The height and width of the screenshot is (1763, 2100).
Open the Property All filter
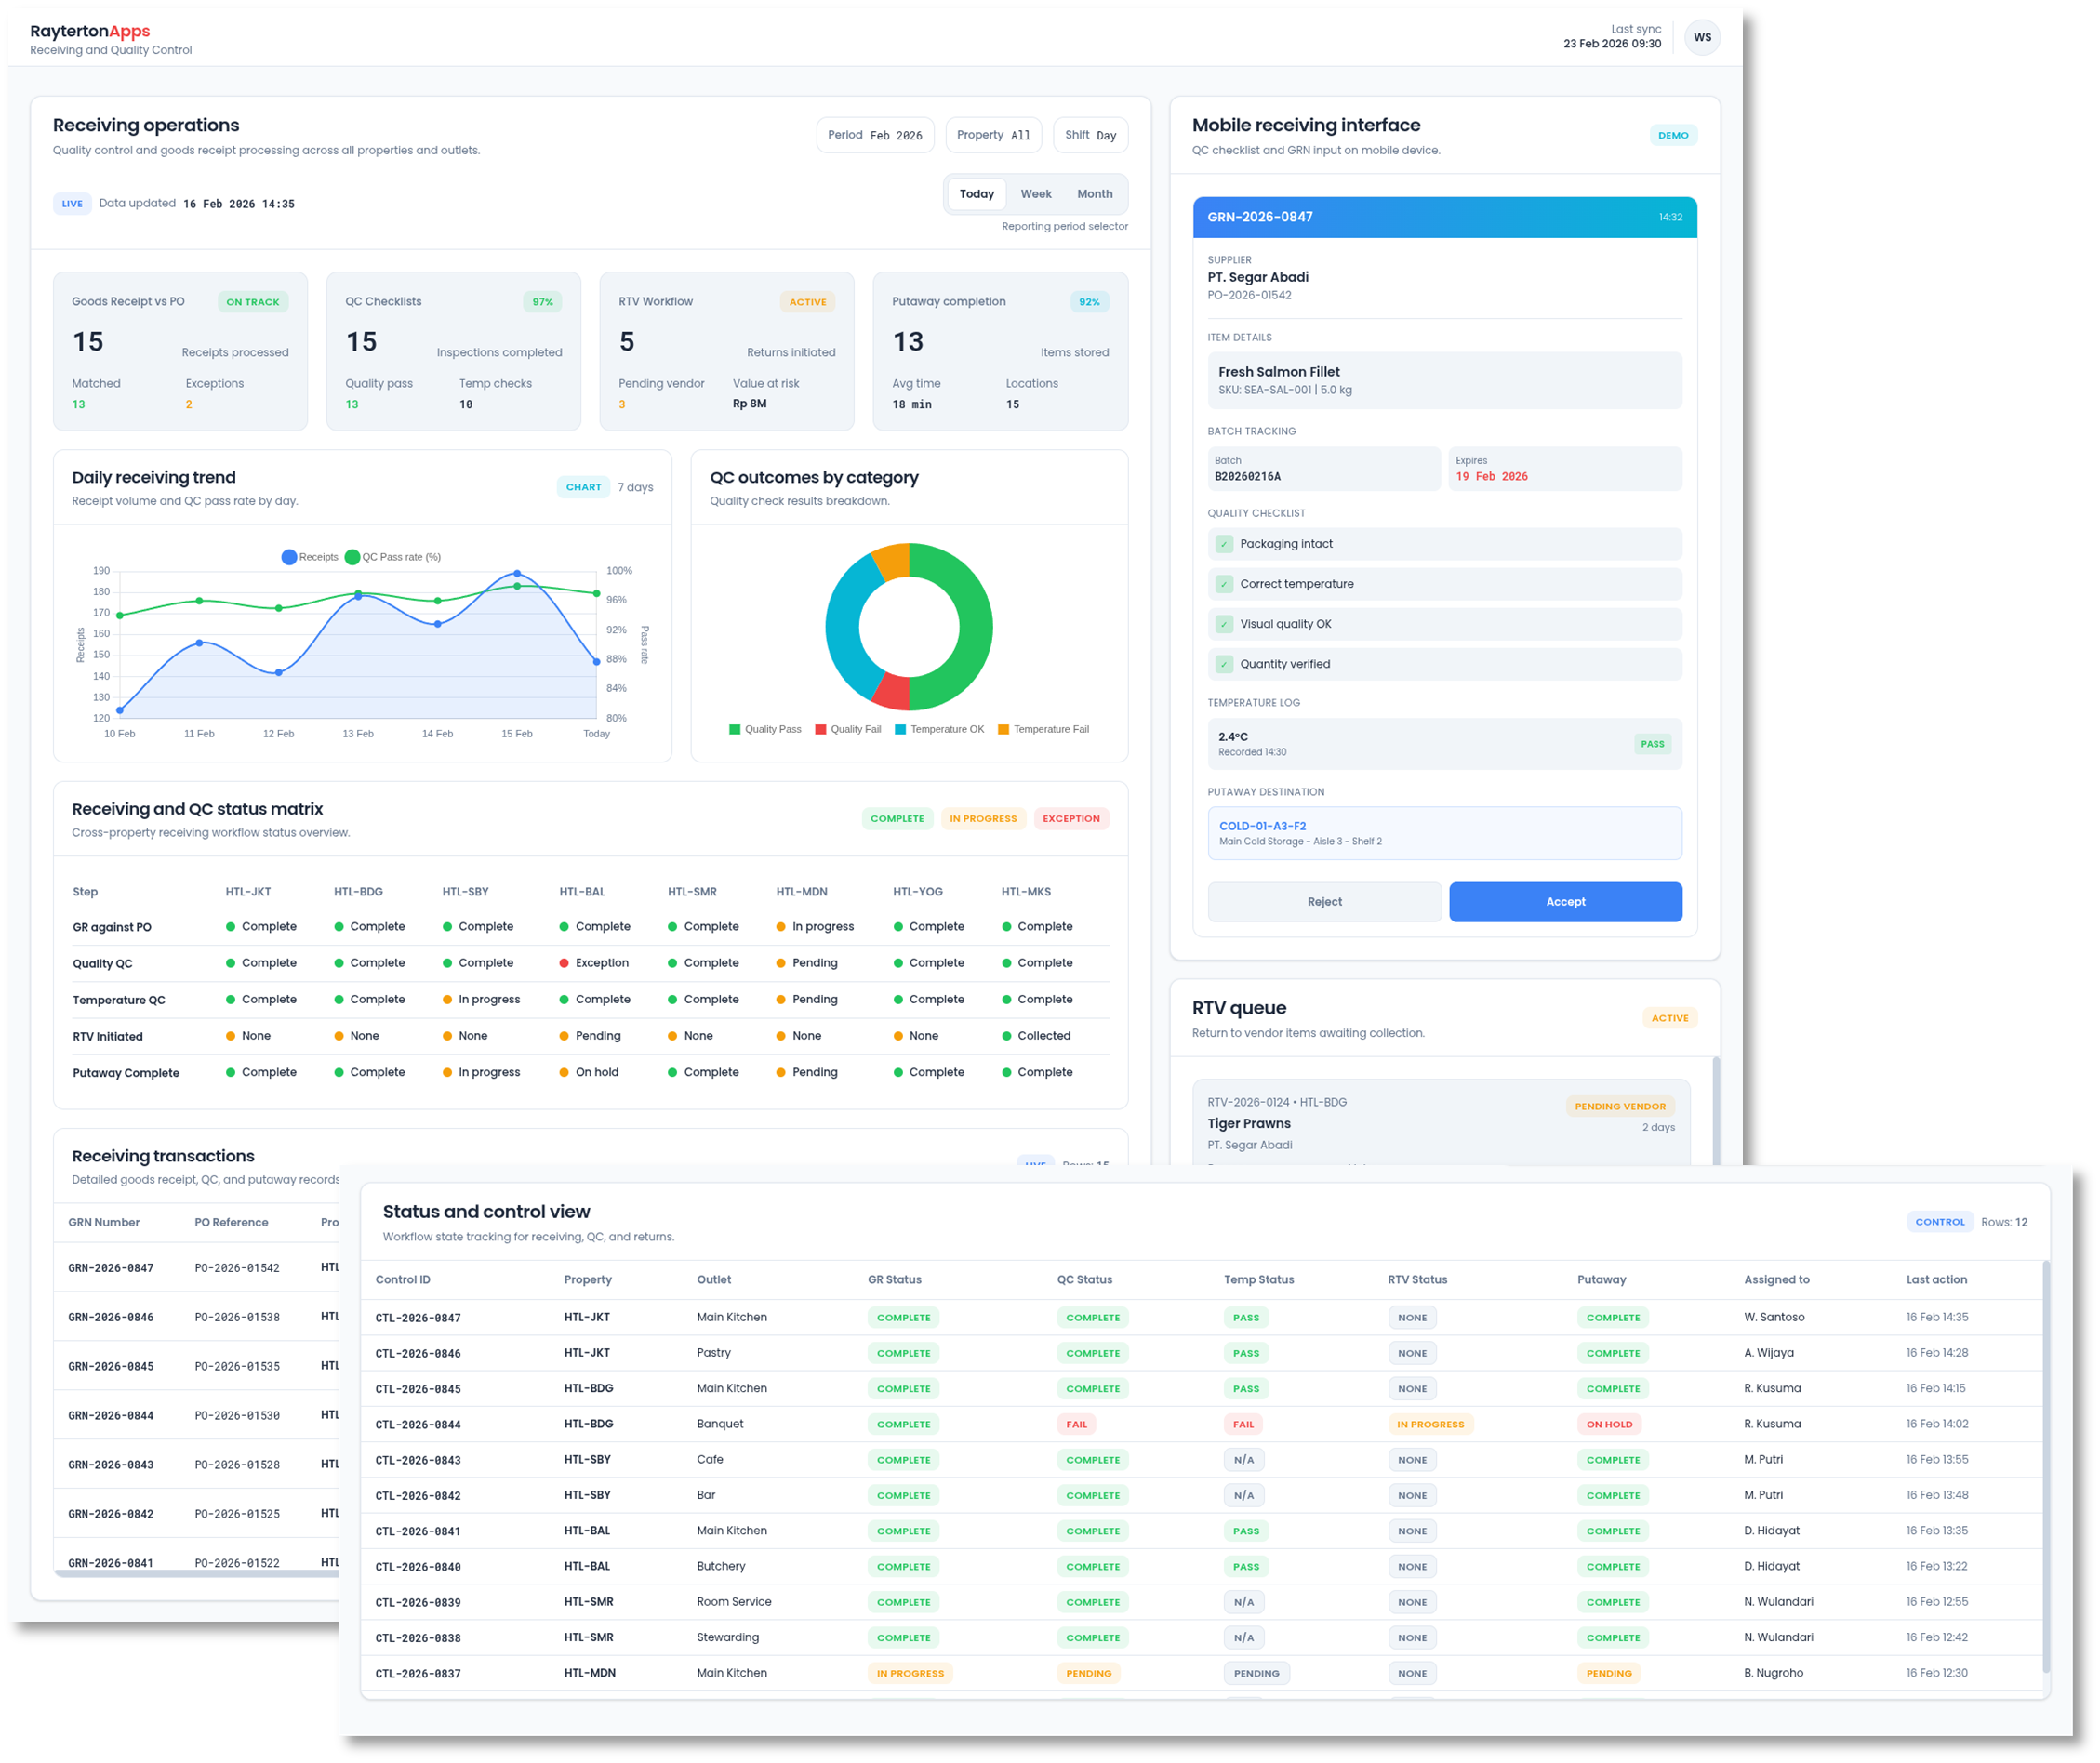coord(993,135)
